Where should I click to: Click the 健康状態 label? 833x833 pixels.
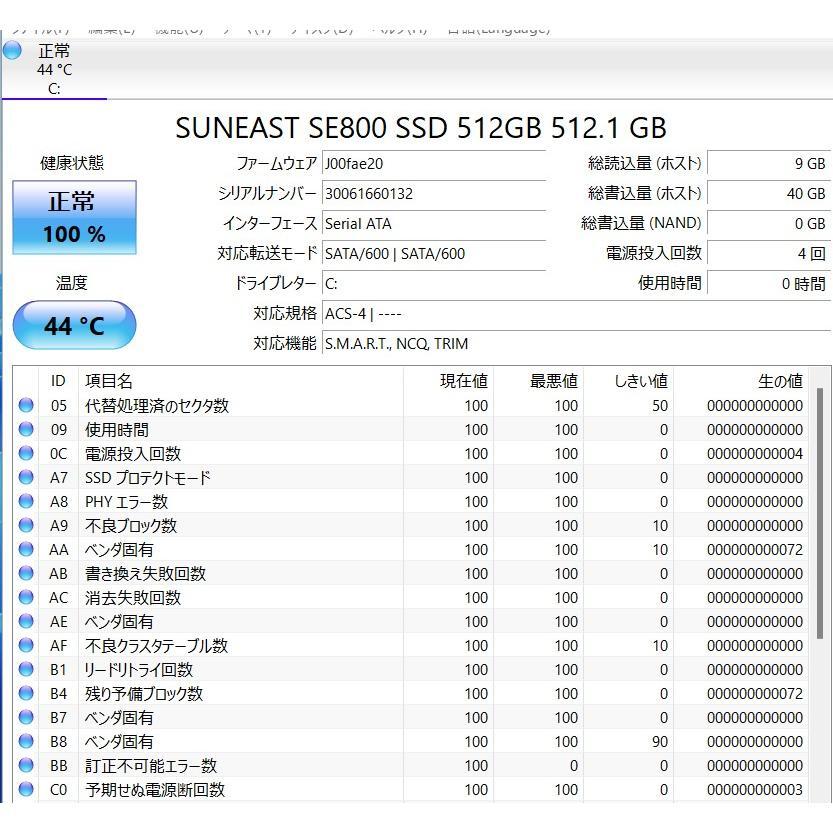[72, 163]
